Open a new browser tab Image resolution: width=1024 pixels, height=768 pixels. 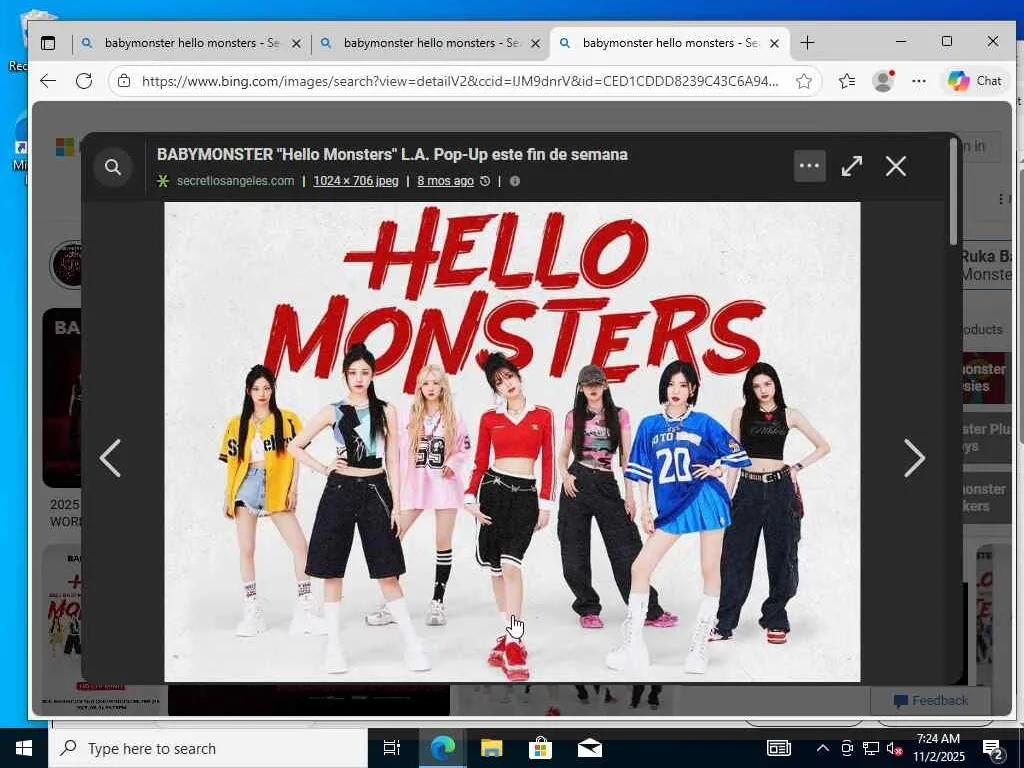(807, 43)
